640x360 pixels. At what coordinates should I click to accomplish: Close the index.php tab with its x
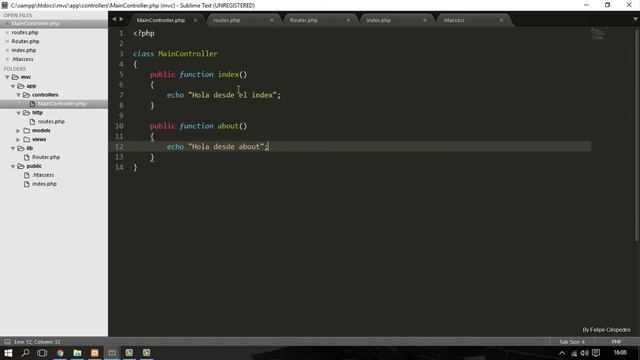(425, 20)
